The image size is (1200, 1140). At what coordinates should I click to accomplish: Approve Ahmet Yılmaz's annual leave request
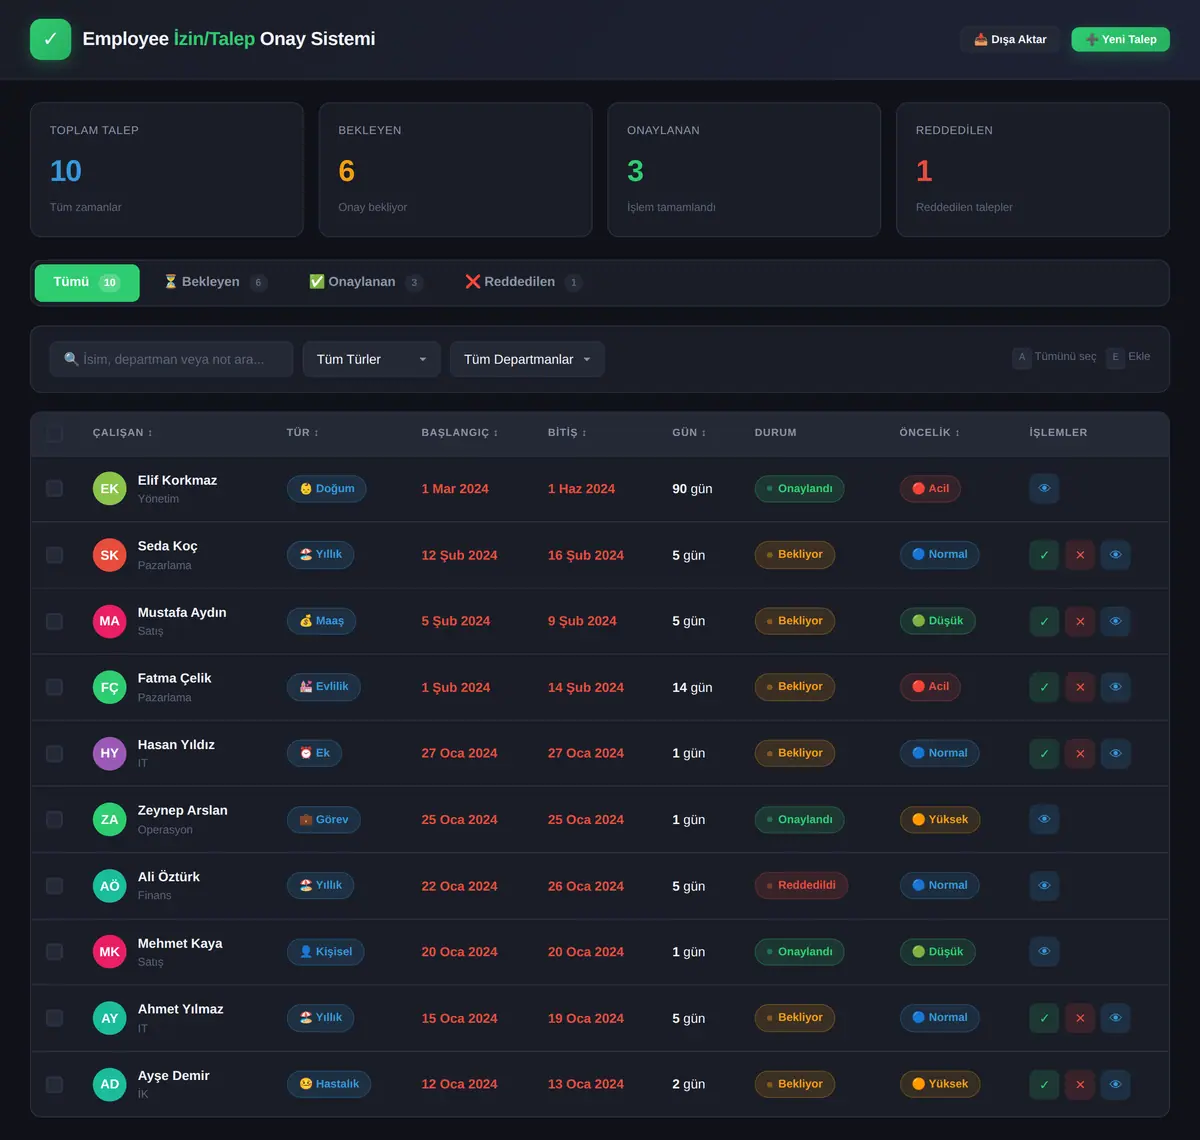point(1044,1018)
